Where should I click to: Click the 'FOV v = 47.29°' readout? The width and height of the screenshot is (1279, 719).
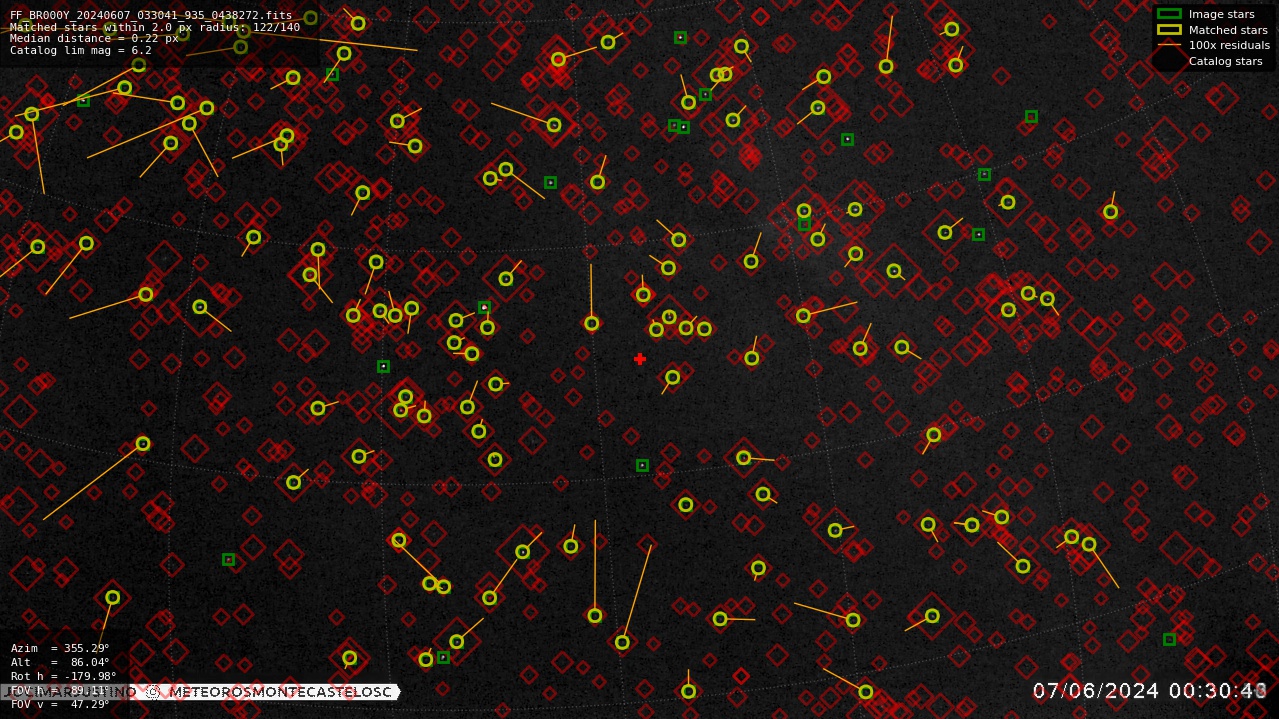[x=60, y=704]
